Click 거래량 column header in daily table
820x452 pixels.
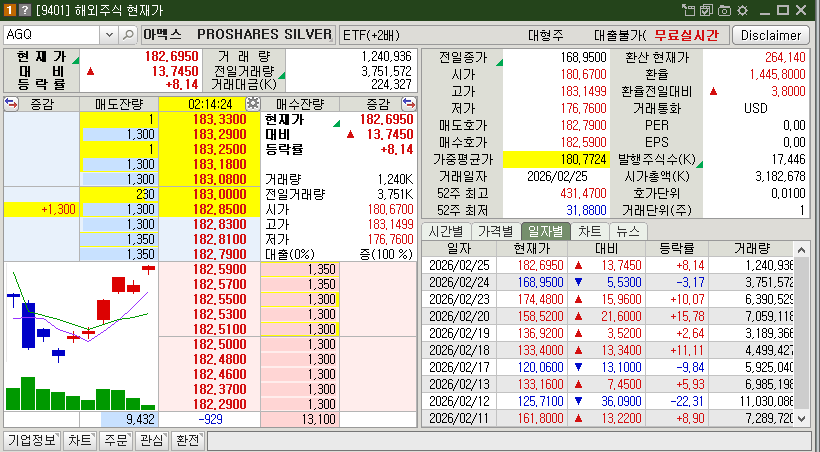pyautogui.click(x=751, y=248)
